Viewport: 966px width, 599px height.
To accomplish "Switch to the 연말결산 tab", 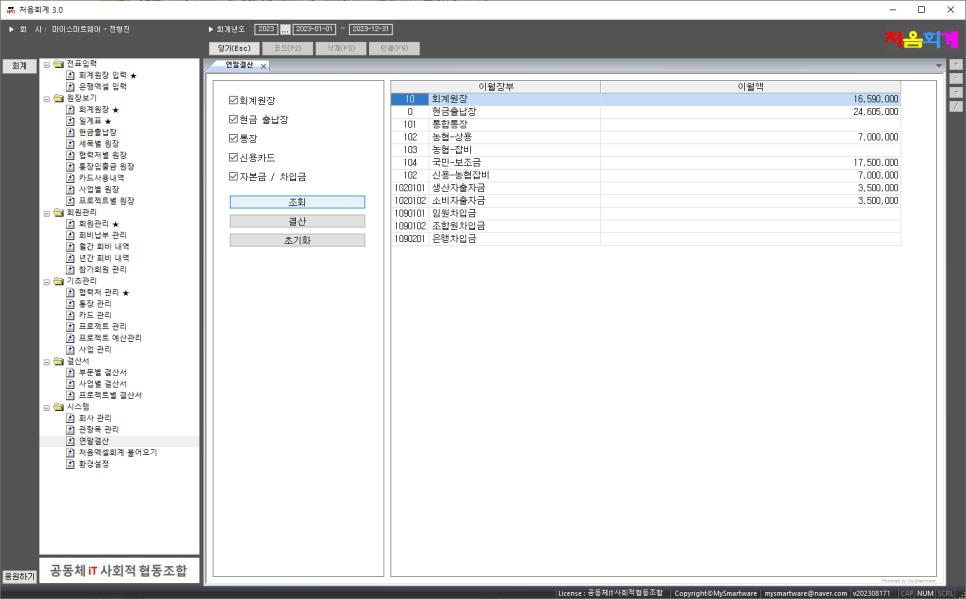I will (239, 65).
